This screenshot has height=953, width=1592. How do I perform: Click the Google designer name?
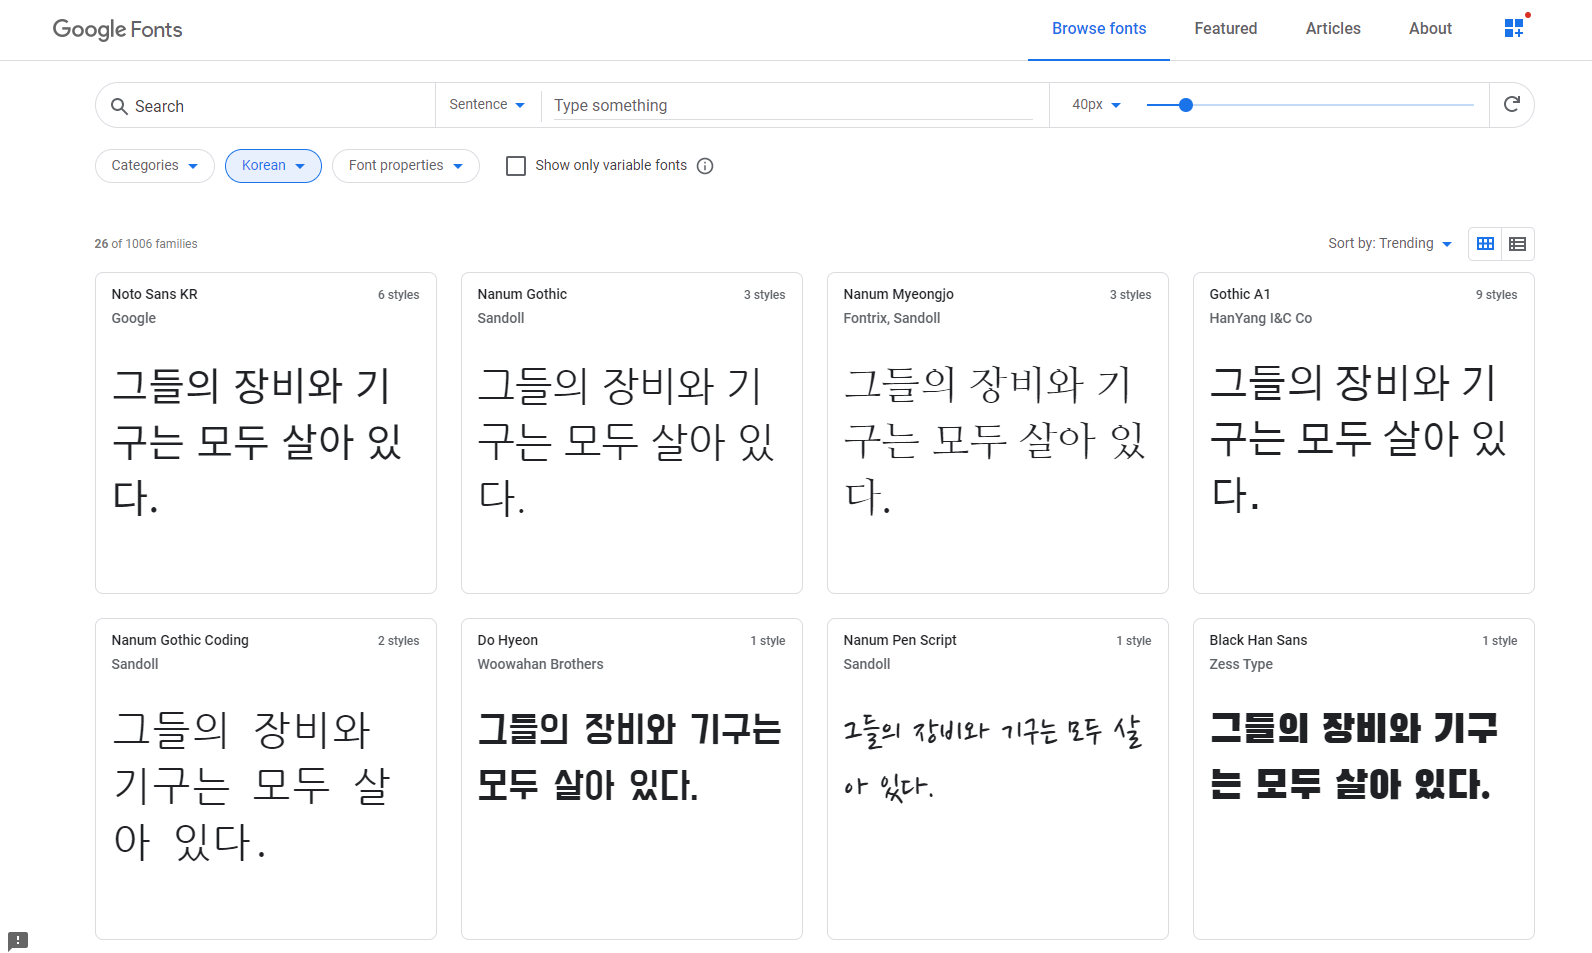pyautogui.click(x=134, y=318)
